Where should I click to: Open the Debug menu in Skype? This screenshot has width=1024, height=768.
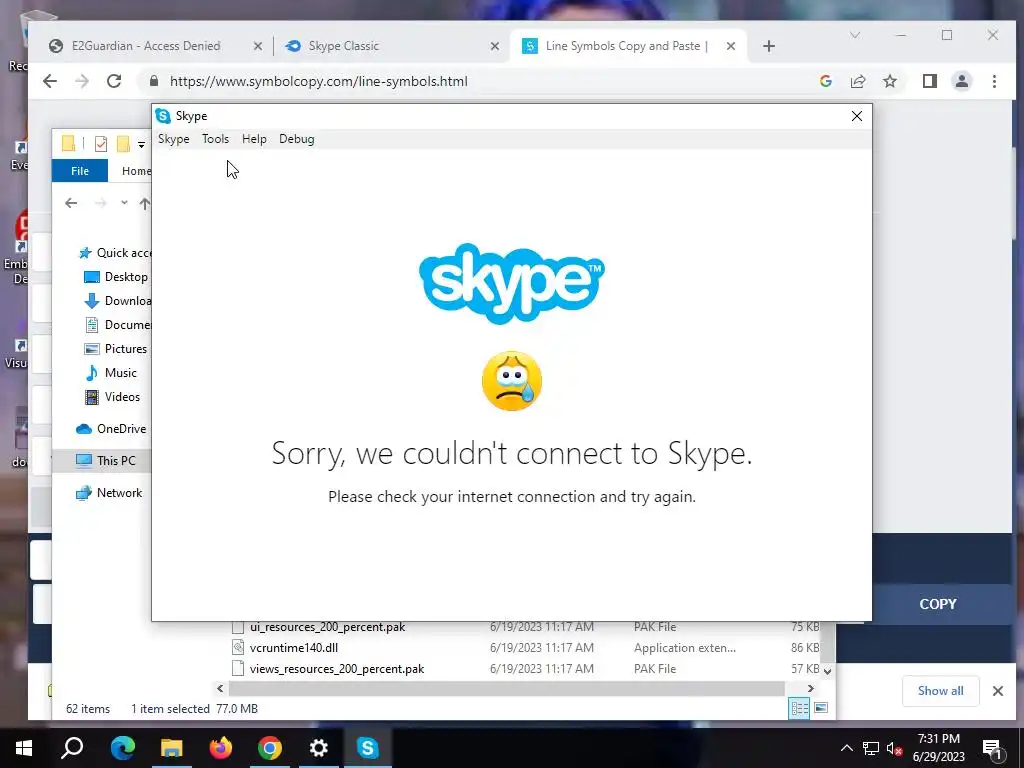click(296, 139)
